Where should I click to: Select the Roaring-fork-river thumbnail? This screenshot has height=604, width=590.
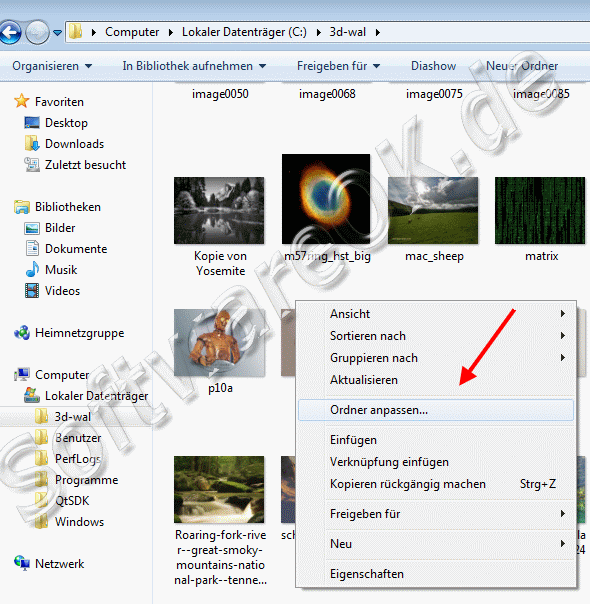(x=219, y=489)
